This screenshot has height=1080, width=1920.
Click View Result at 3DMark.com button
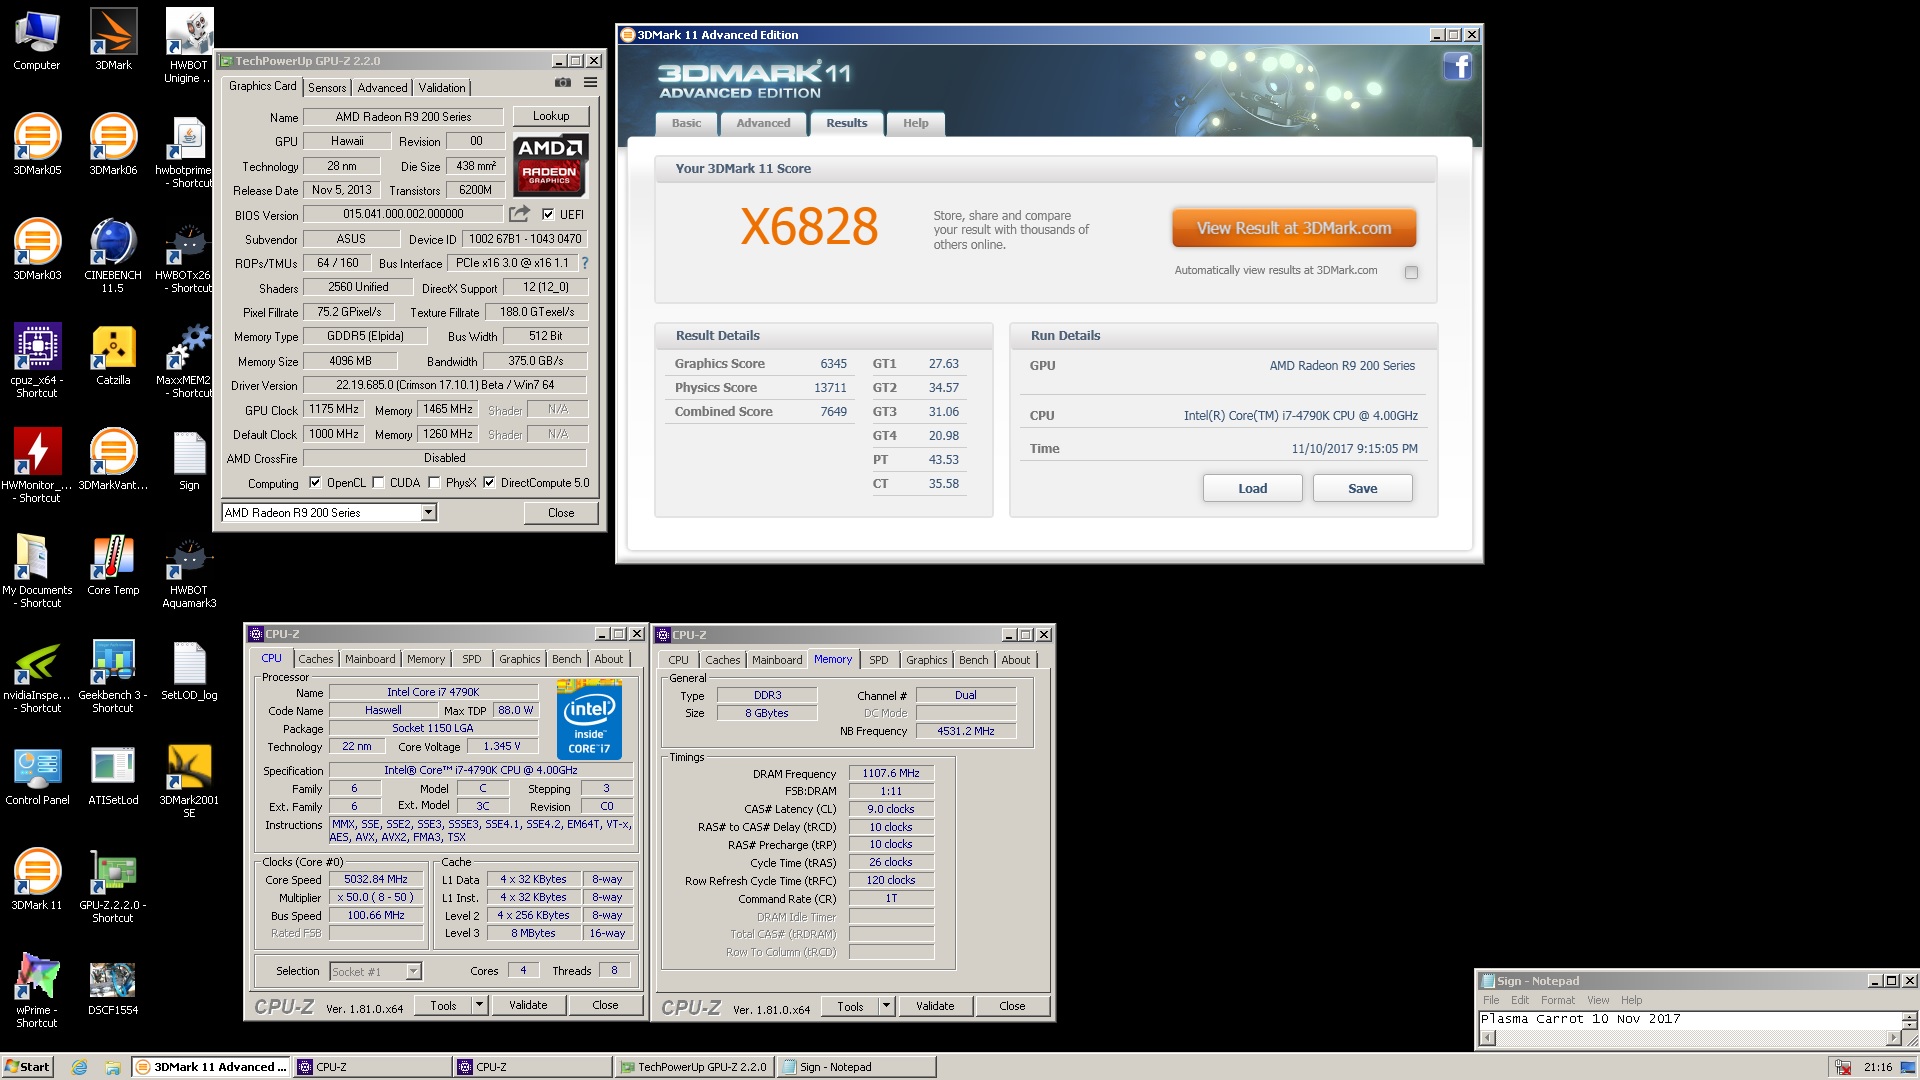click(x=1294, y=228)
